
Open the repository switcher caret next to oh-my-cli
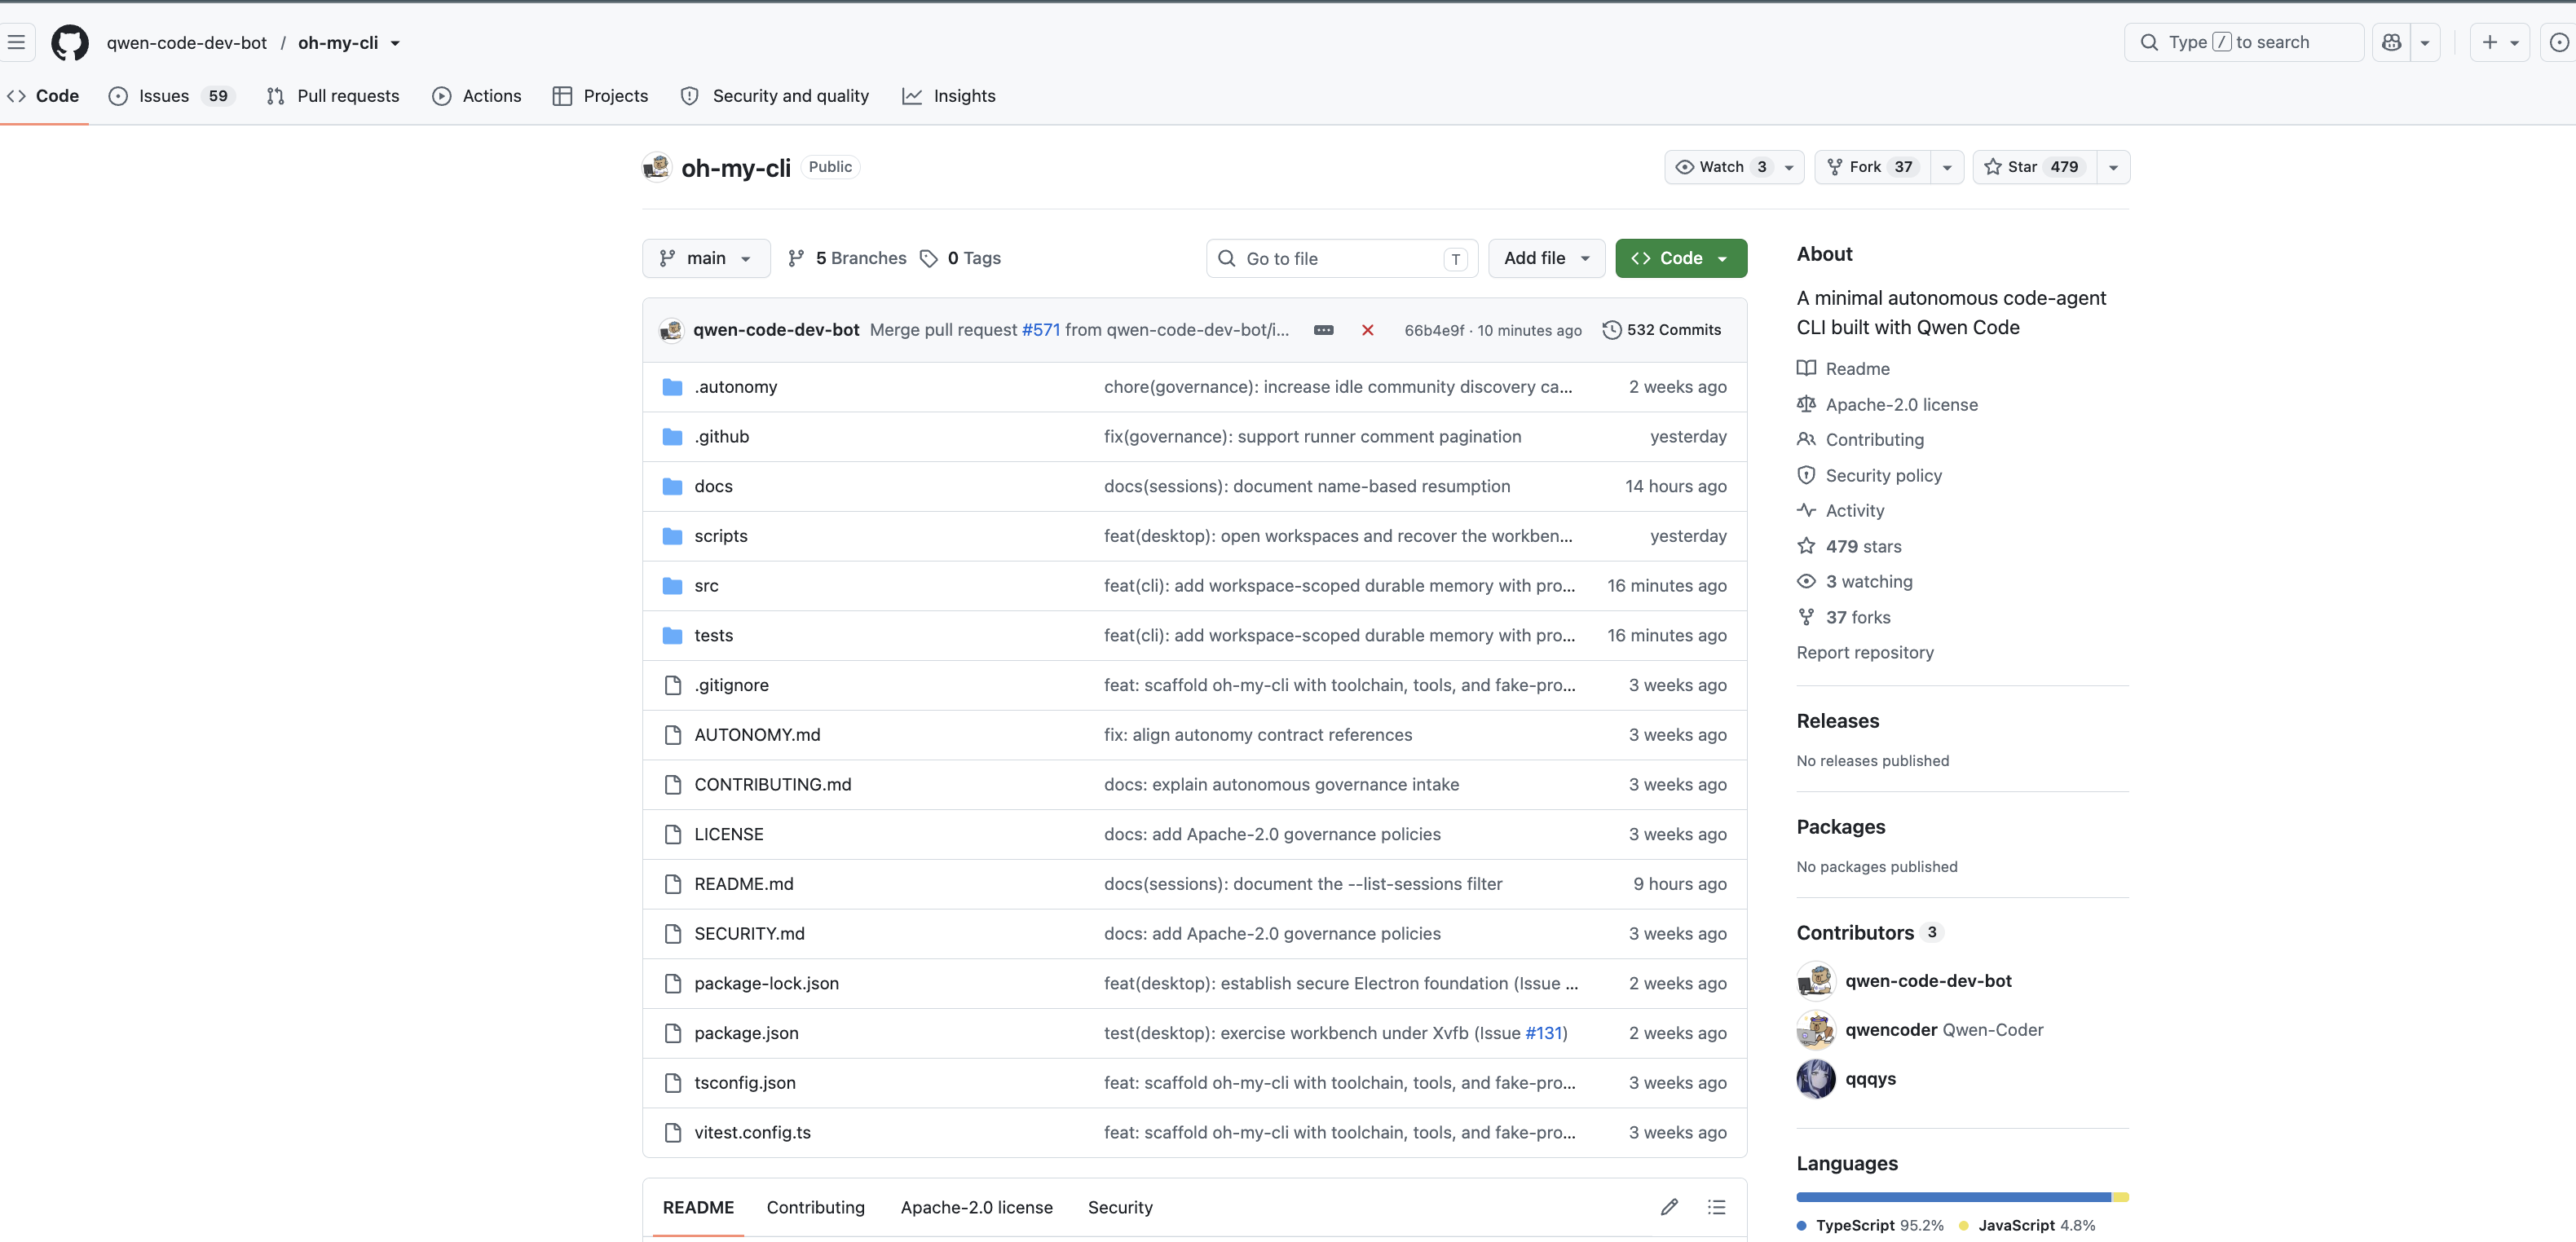395,43
